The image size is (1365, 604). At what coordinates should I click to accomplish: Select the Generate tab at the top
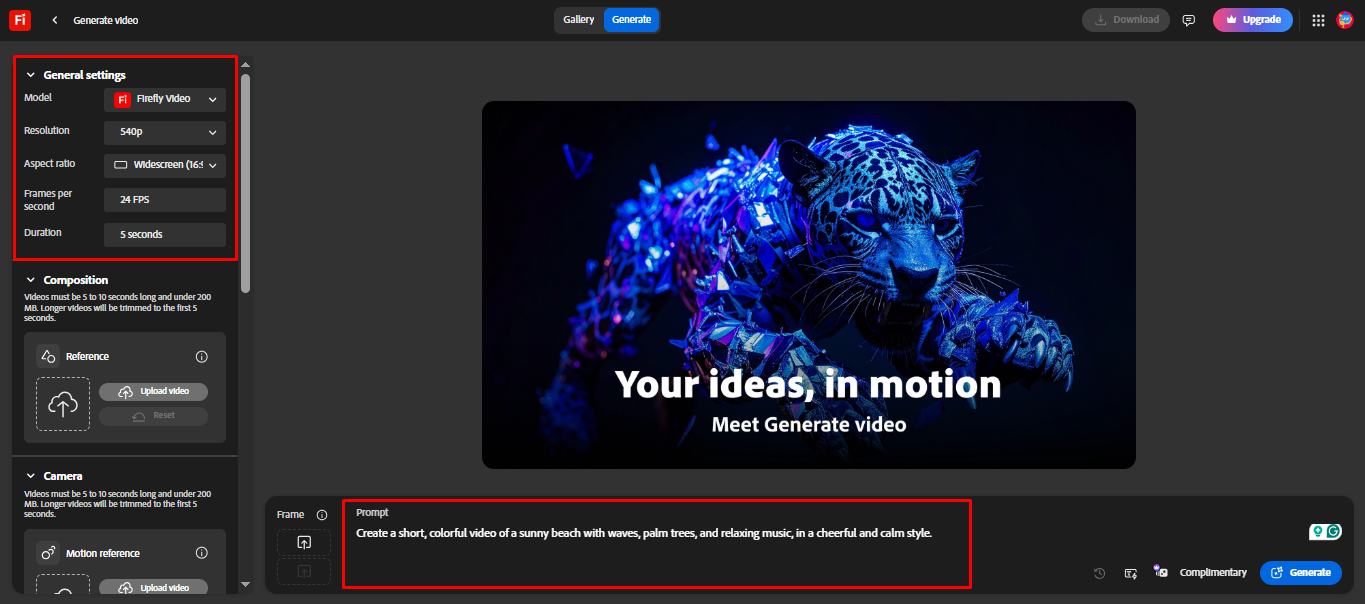(x=631, y=19)
